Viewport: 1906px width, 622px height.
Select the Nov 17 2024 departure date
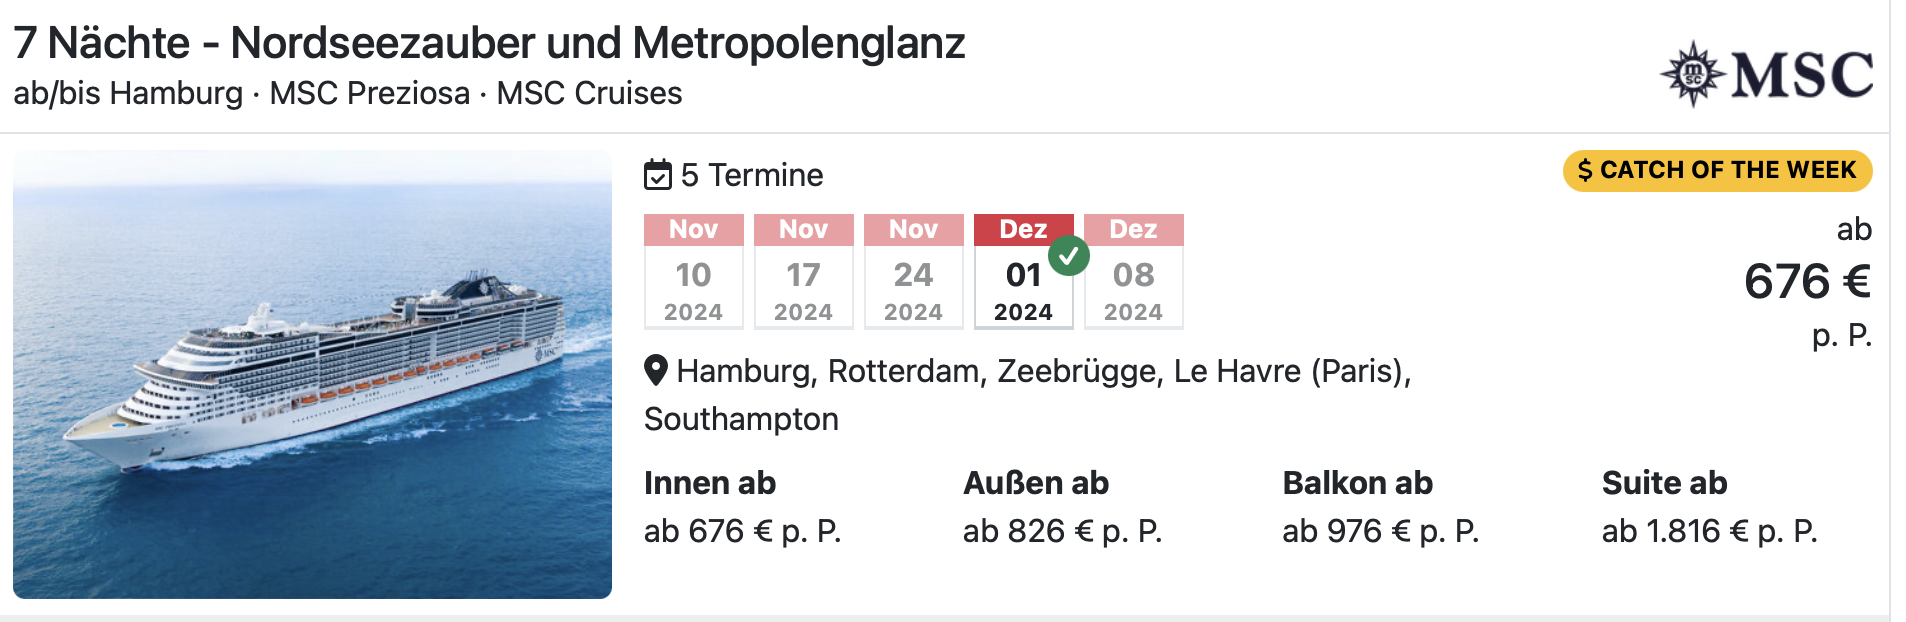click(803, 271)
